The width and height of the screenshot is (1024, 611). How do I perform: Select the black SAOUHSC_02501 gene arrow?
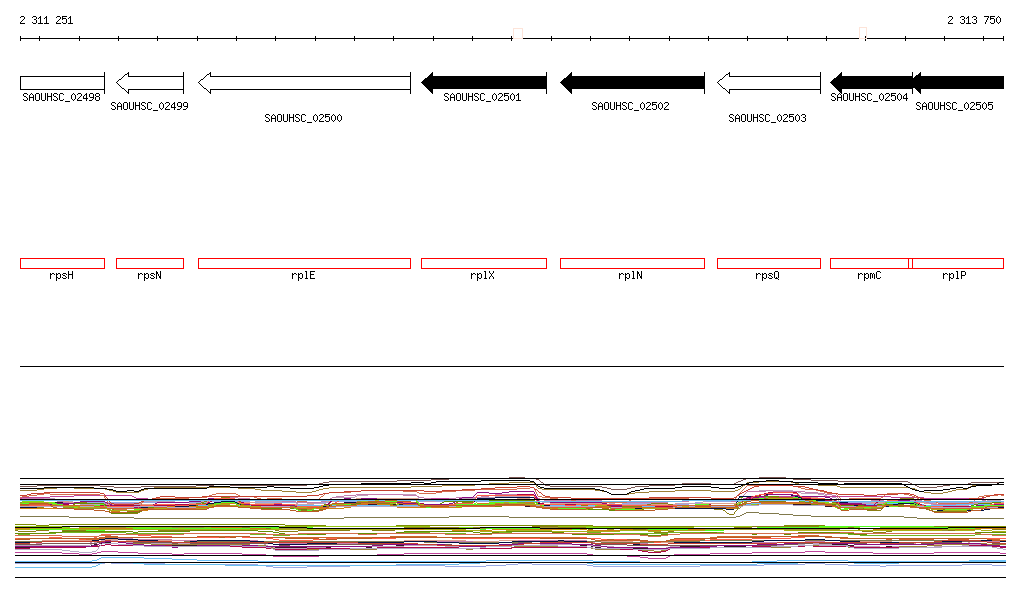(484, 83)
